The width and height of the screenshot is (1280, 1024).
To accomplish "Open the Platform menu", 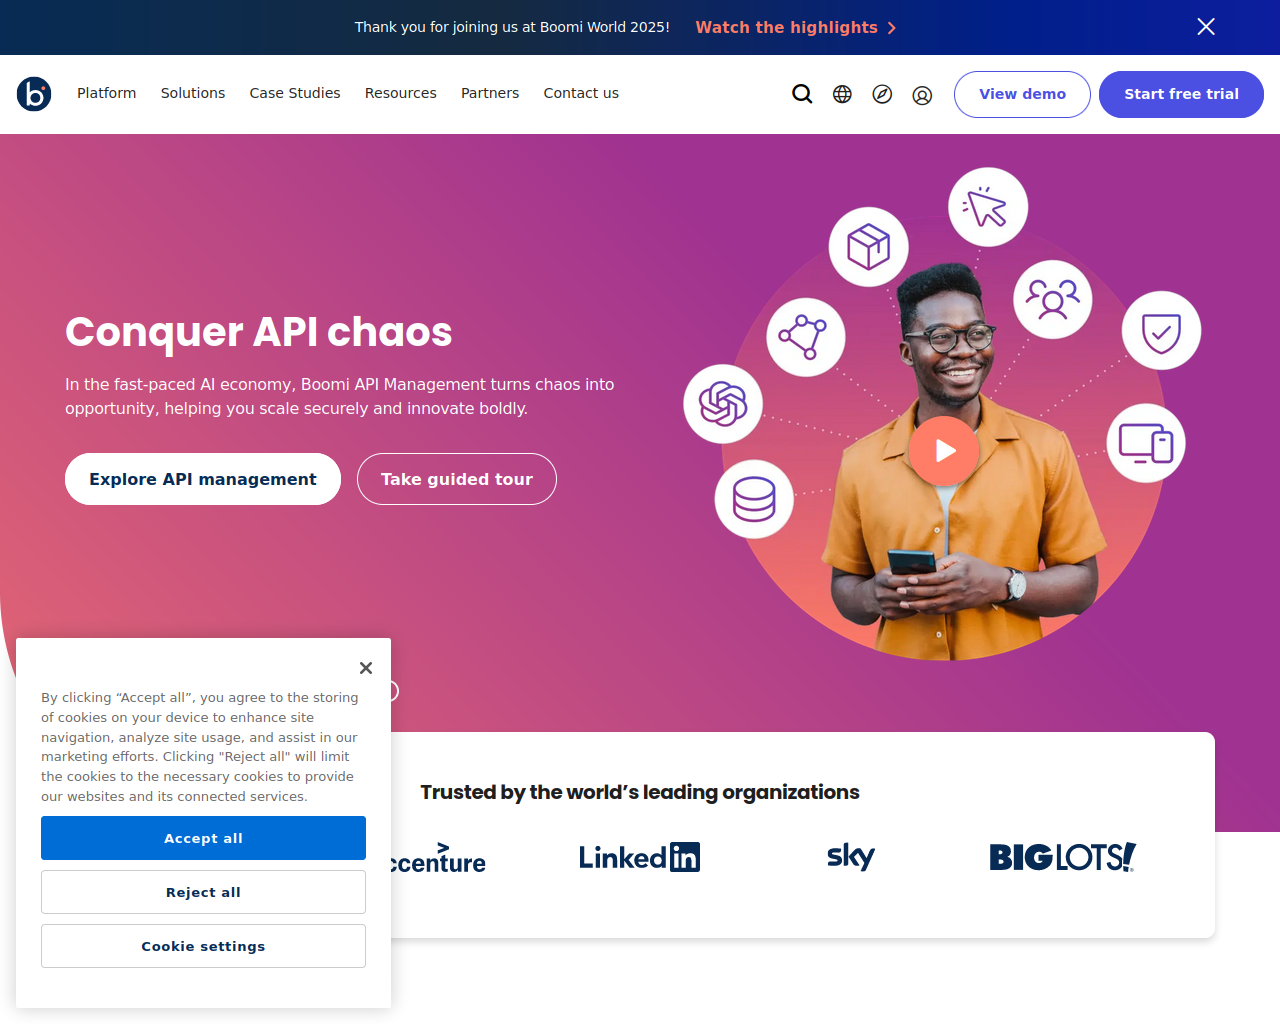I will pos(107,93).
